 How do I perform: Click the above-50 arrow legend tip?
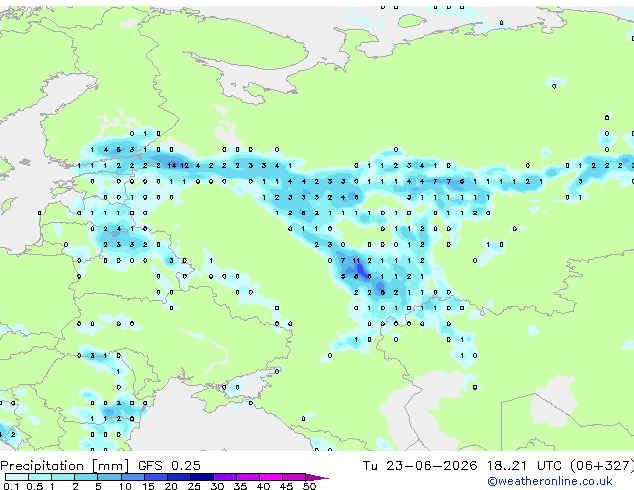317,477
